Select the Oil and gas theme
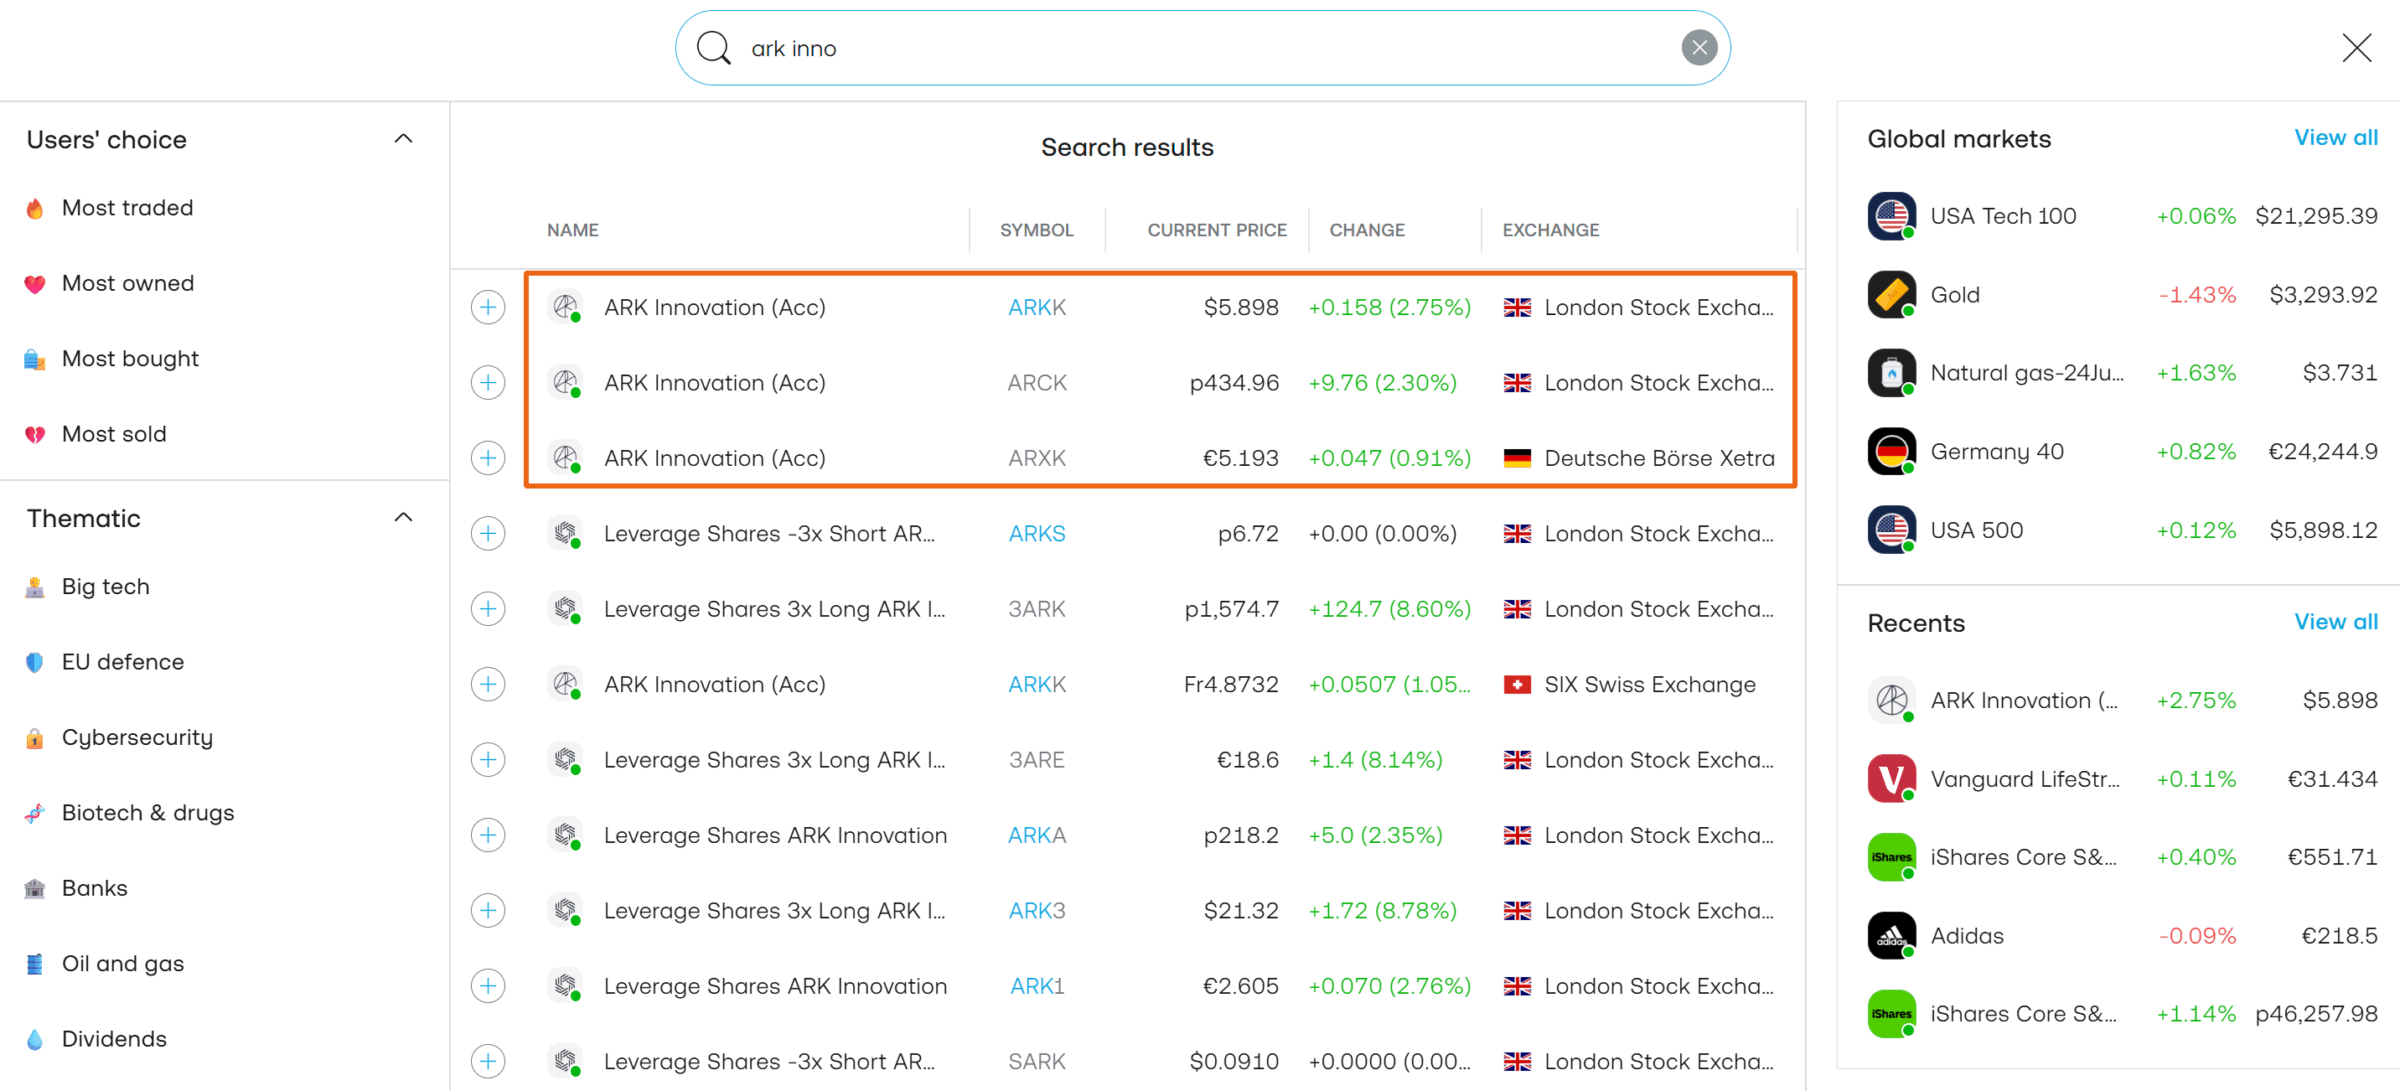Viewport: 2400px width, 1091px height. pos(123,964)
